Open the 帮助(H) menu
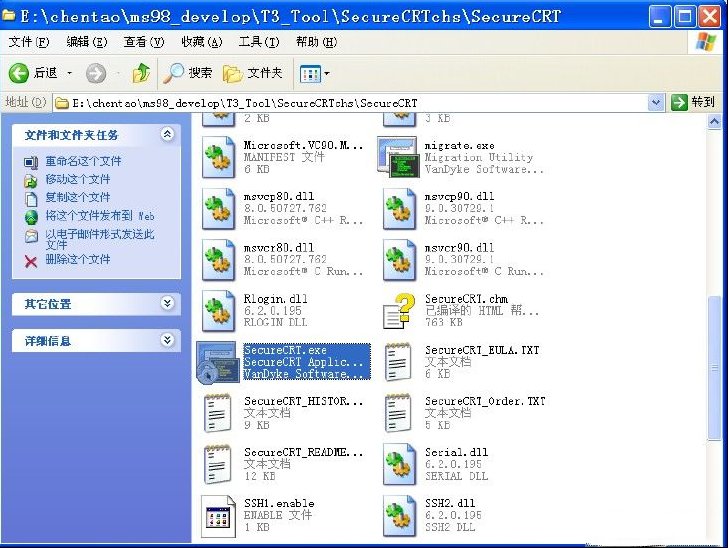The width and height of the screenshot is (728, 548). (x=317, y=42)
